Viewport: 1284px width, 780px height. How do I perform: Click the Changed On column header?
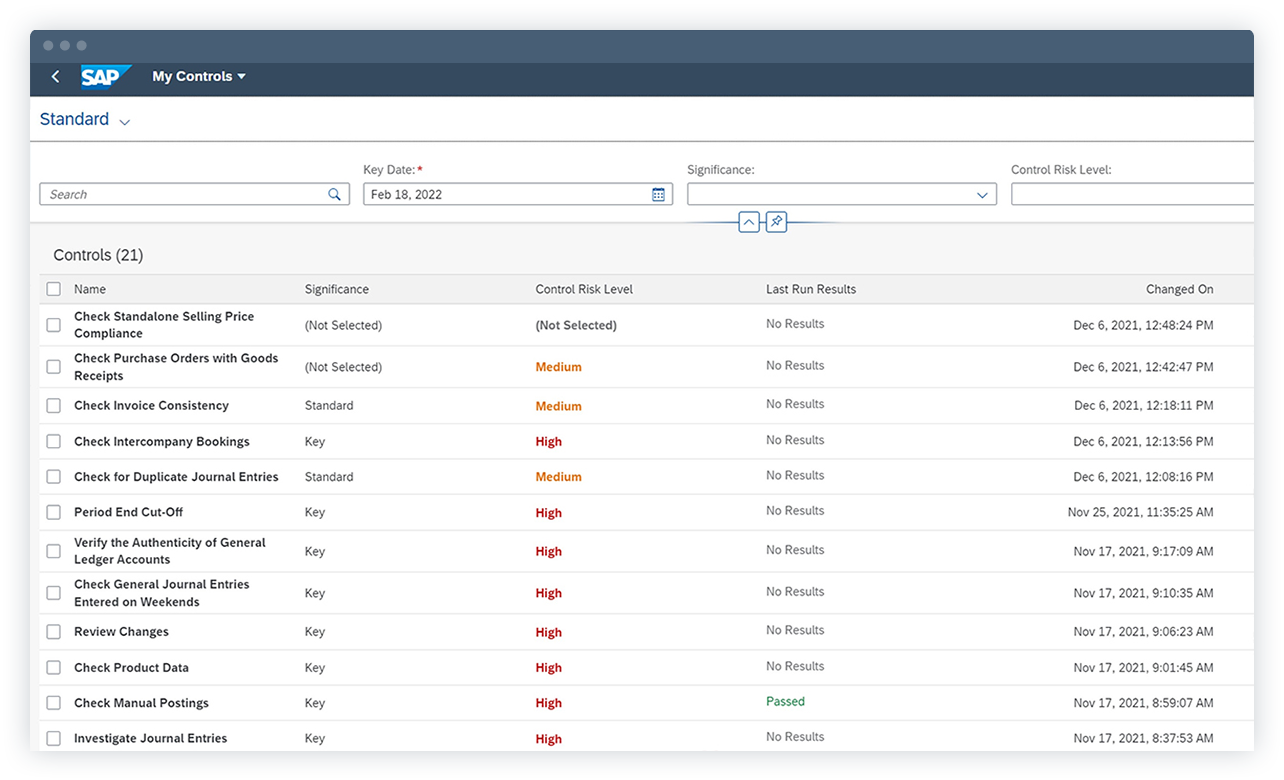[1179, 289]
